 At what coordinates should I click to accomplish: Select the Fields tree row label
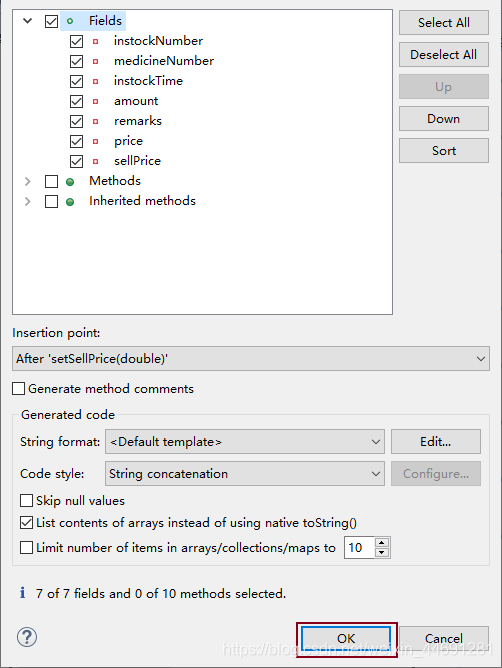(105, 21)
